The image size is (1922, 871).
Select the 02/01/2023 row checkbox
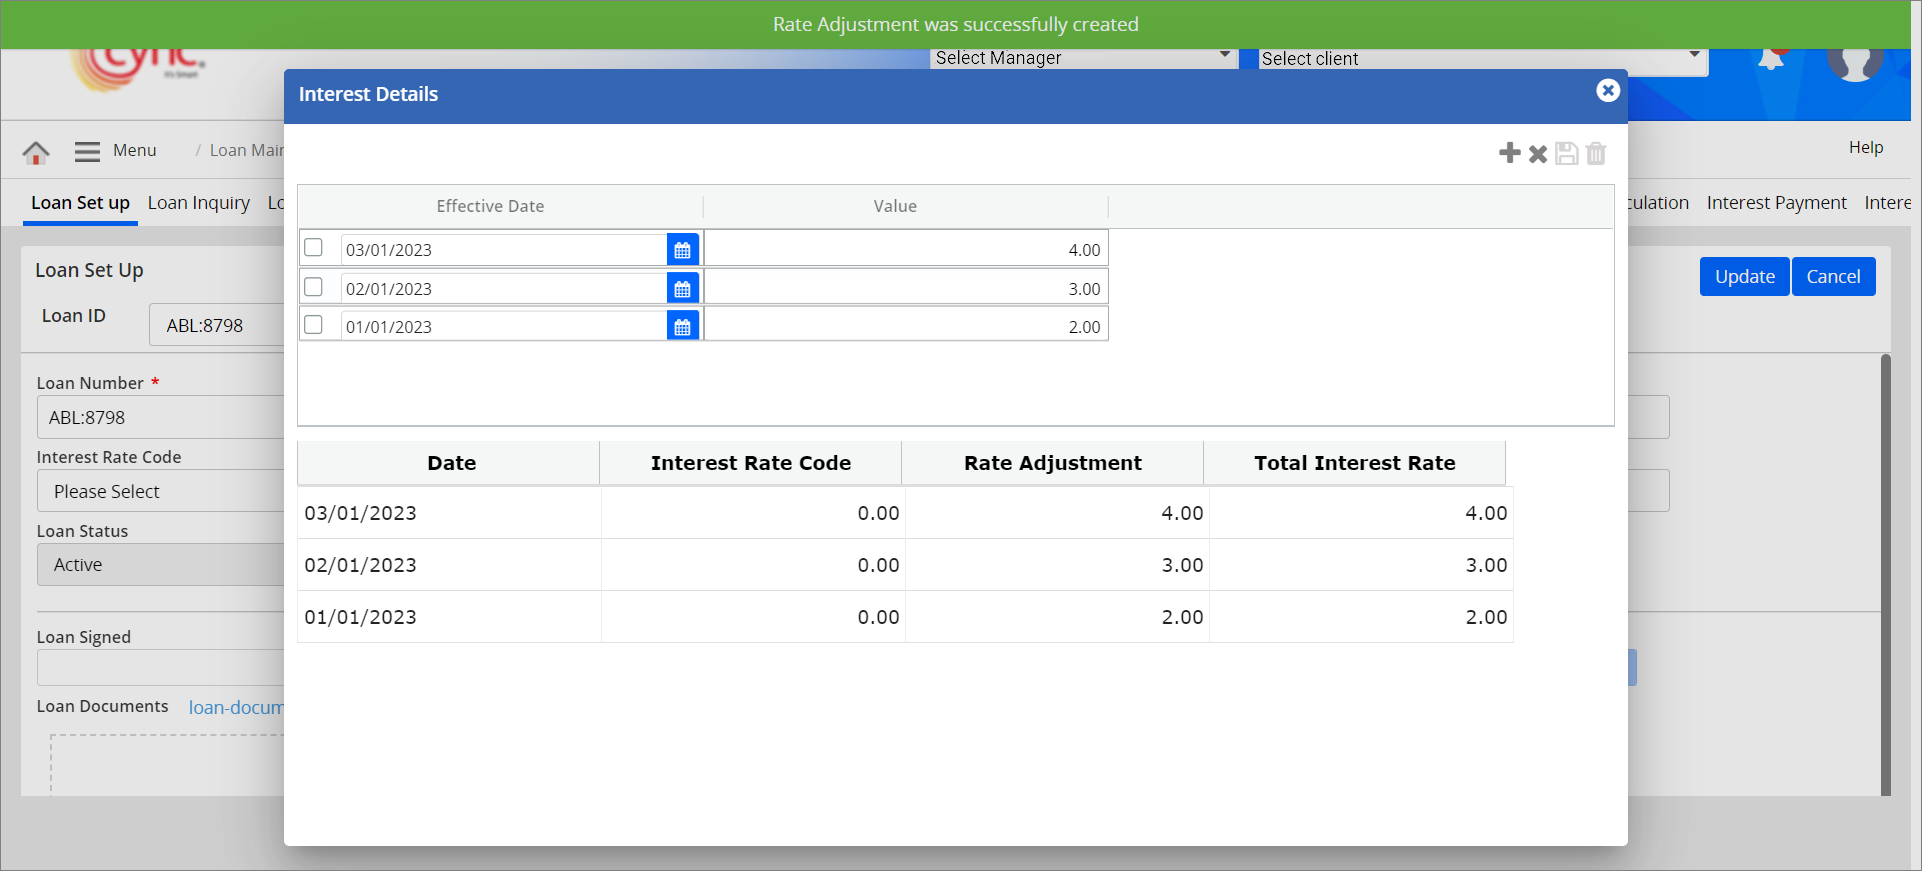click(314, 287)
